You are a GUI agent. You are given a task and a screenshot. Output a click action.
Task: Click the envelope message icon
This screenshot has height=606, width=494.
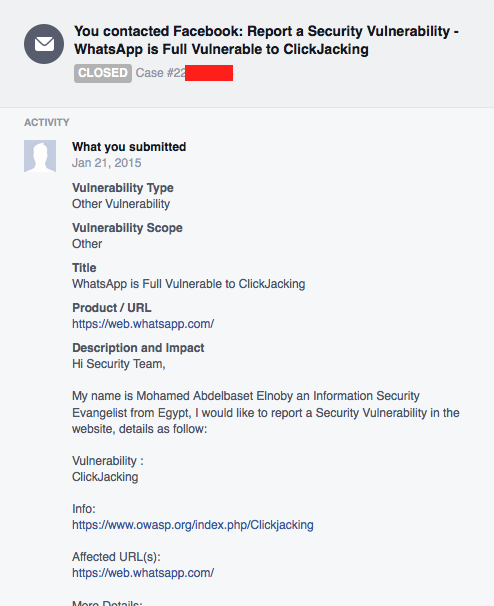44,44
